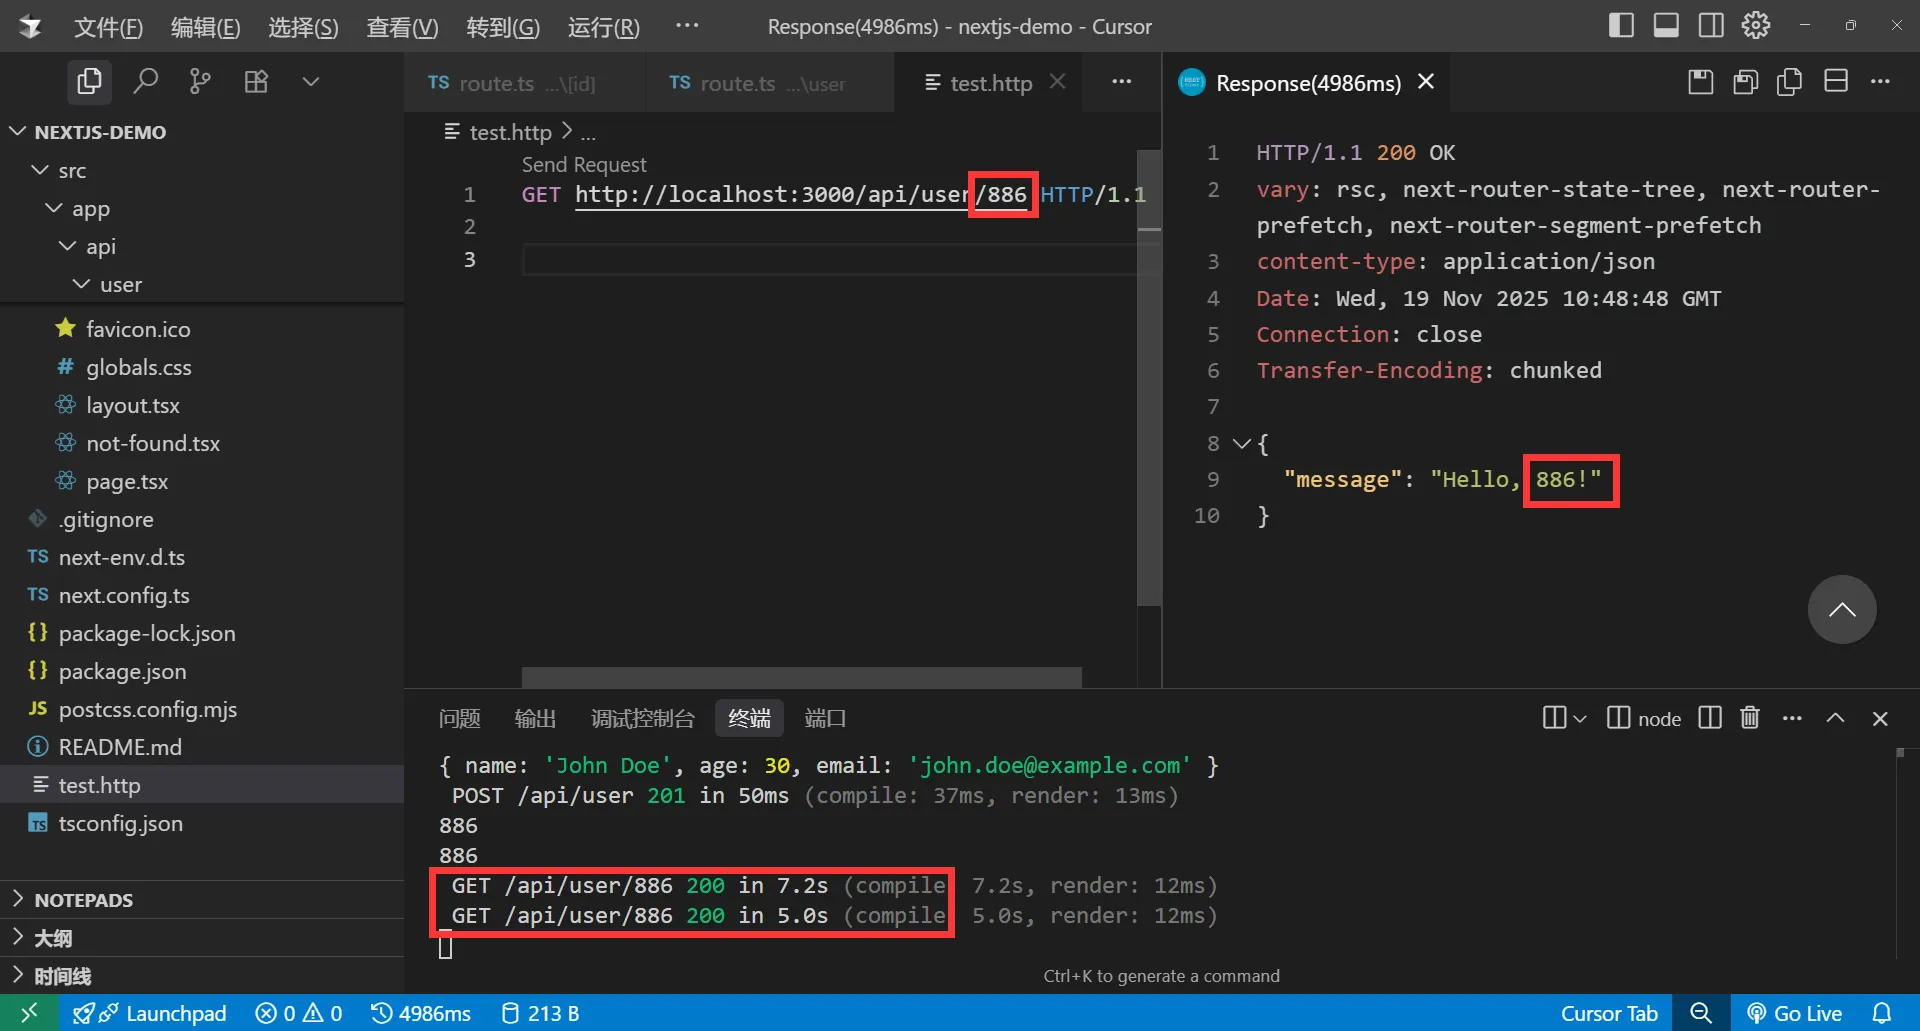
Task: Open the new terminal profile dropdown arrow
Action: pos(1580,718)
